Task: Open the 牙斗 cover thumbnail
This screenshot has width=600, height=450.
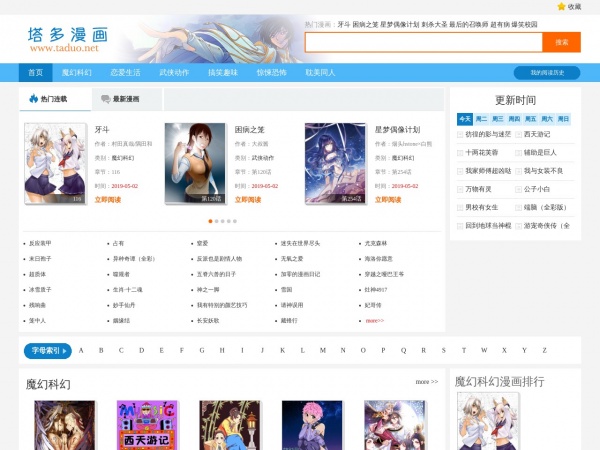Action: point(55,163)
